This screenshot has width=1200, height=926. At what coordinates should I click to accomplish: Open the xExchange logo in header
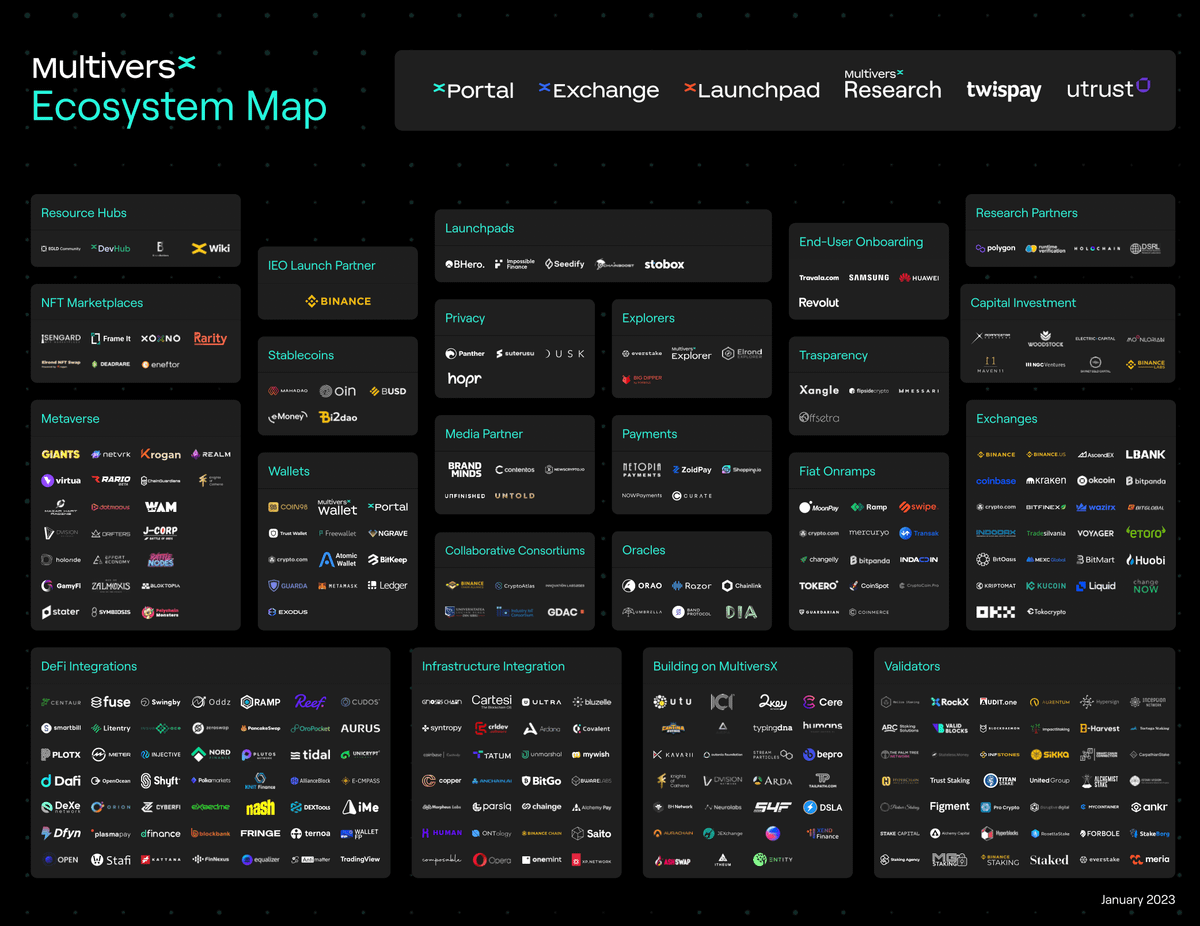pos(598,90)
